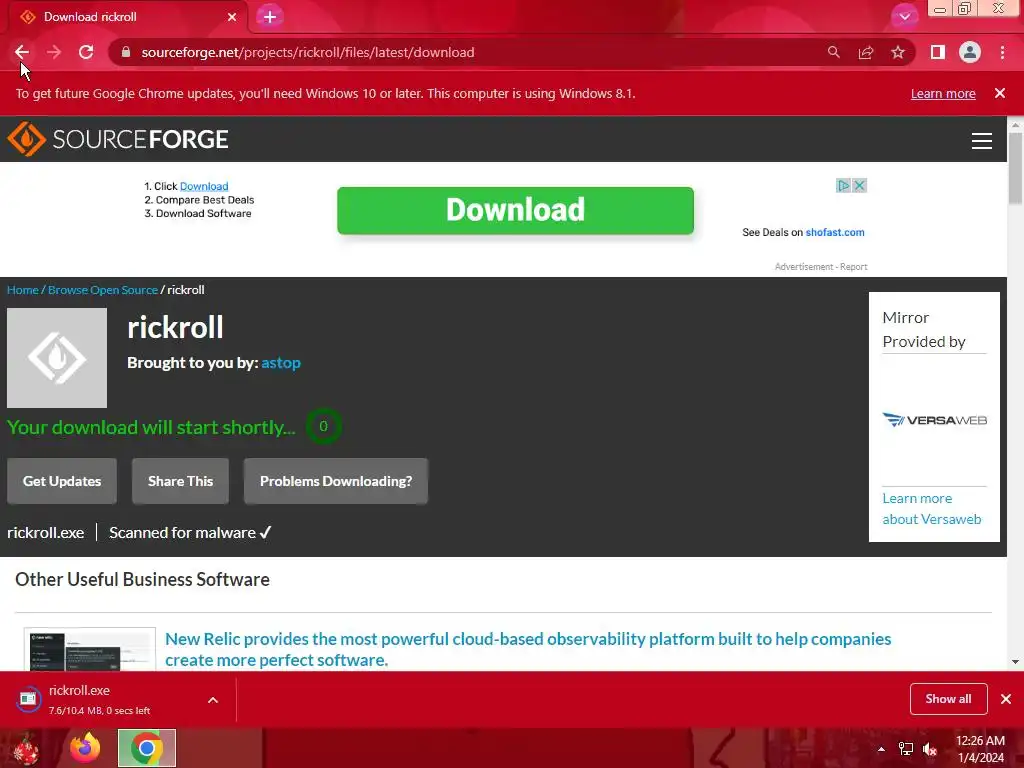Close the Download rickroll tab
The height and width of the screenshot is (768, 1024).
point(232,17)
